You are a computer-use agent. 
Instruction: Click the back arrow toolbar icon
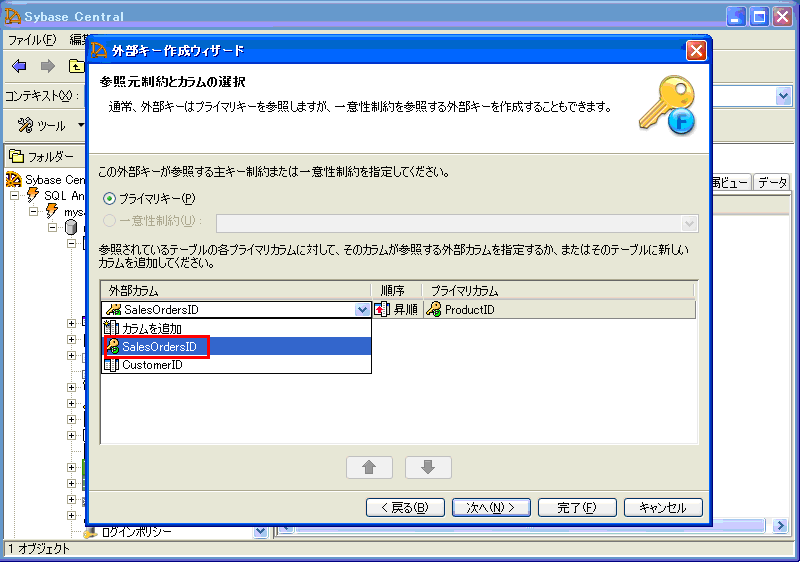[19, 66]
